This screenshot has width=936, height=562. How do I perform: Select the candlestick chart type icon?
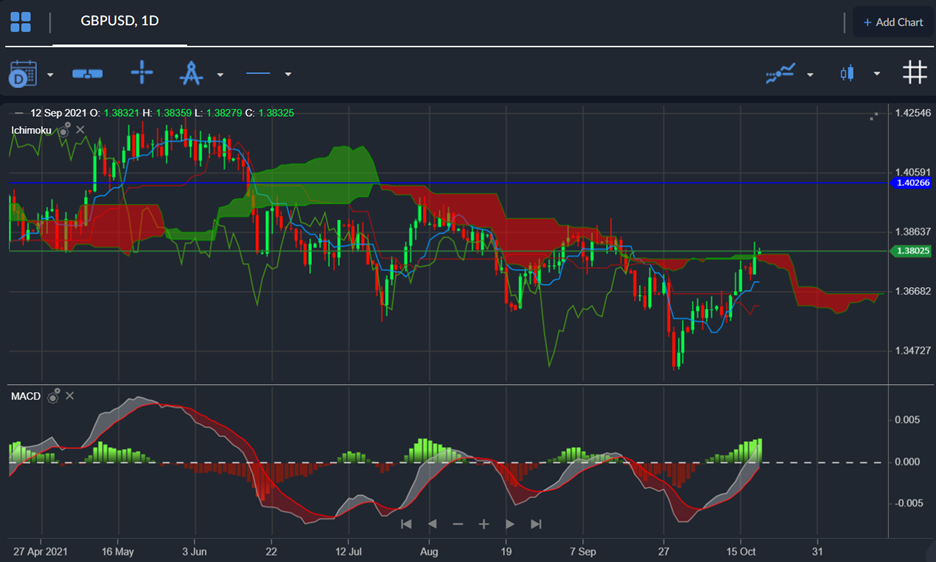pos(847,73)
